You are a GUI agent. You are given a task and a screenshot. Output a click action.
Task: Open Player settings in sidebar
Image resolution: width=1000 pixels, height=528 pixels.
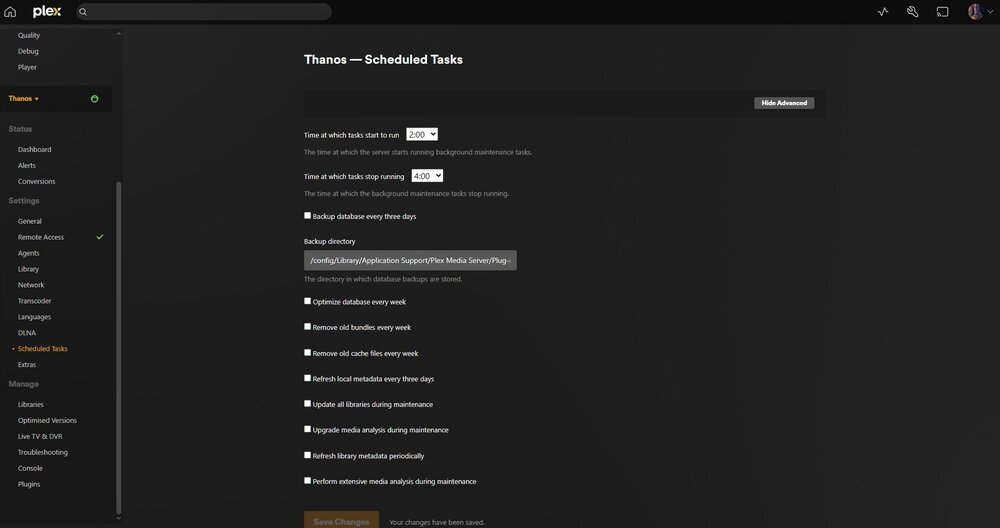27,68
